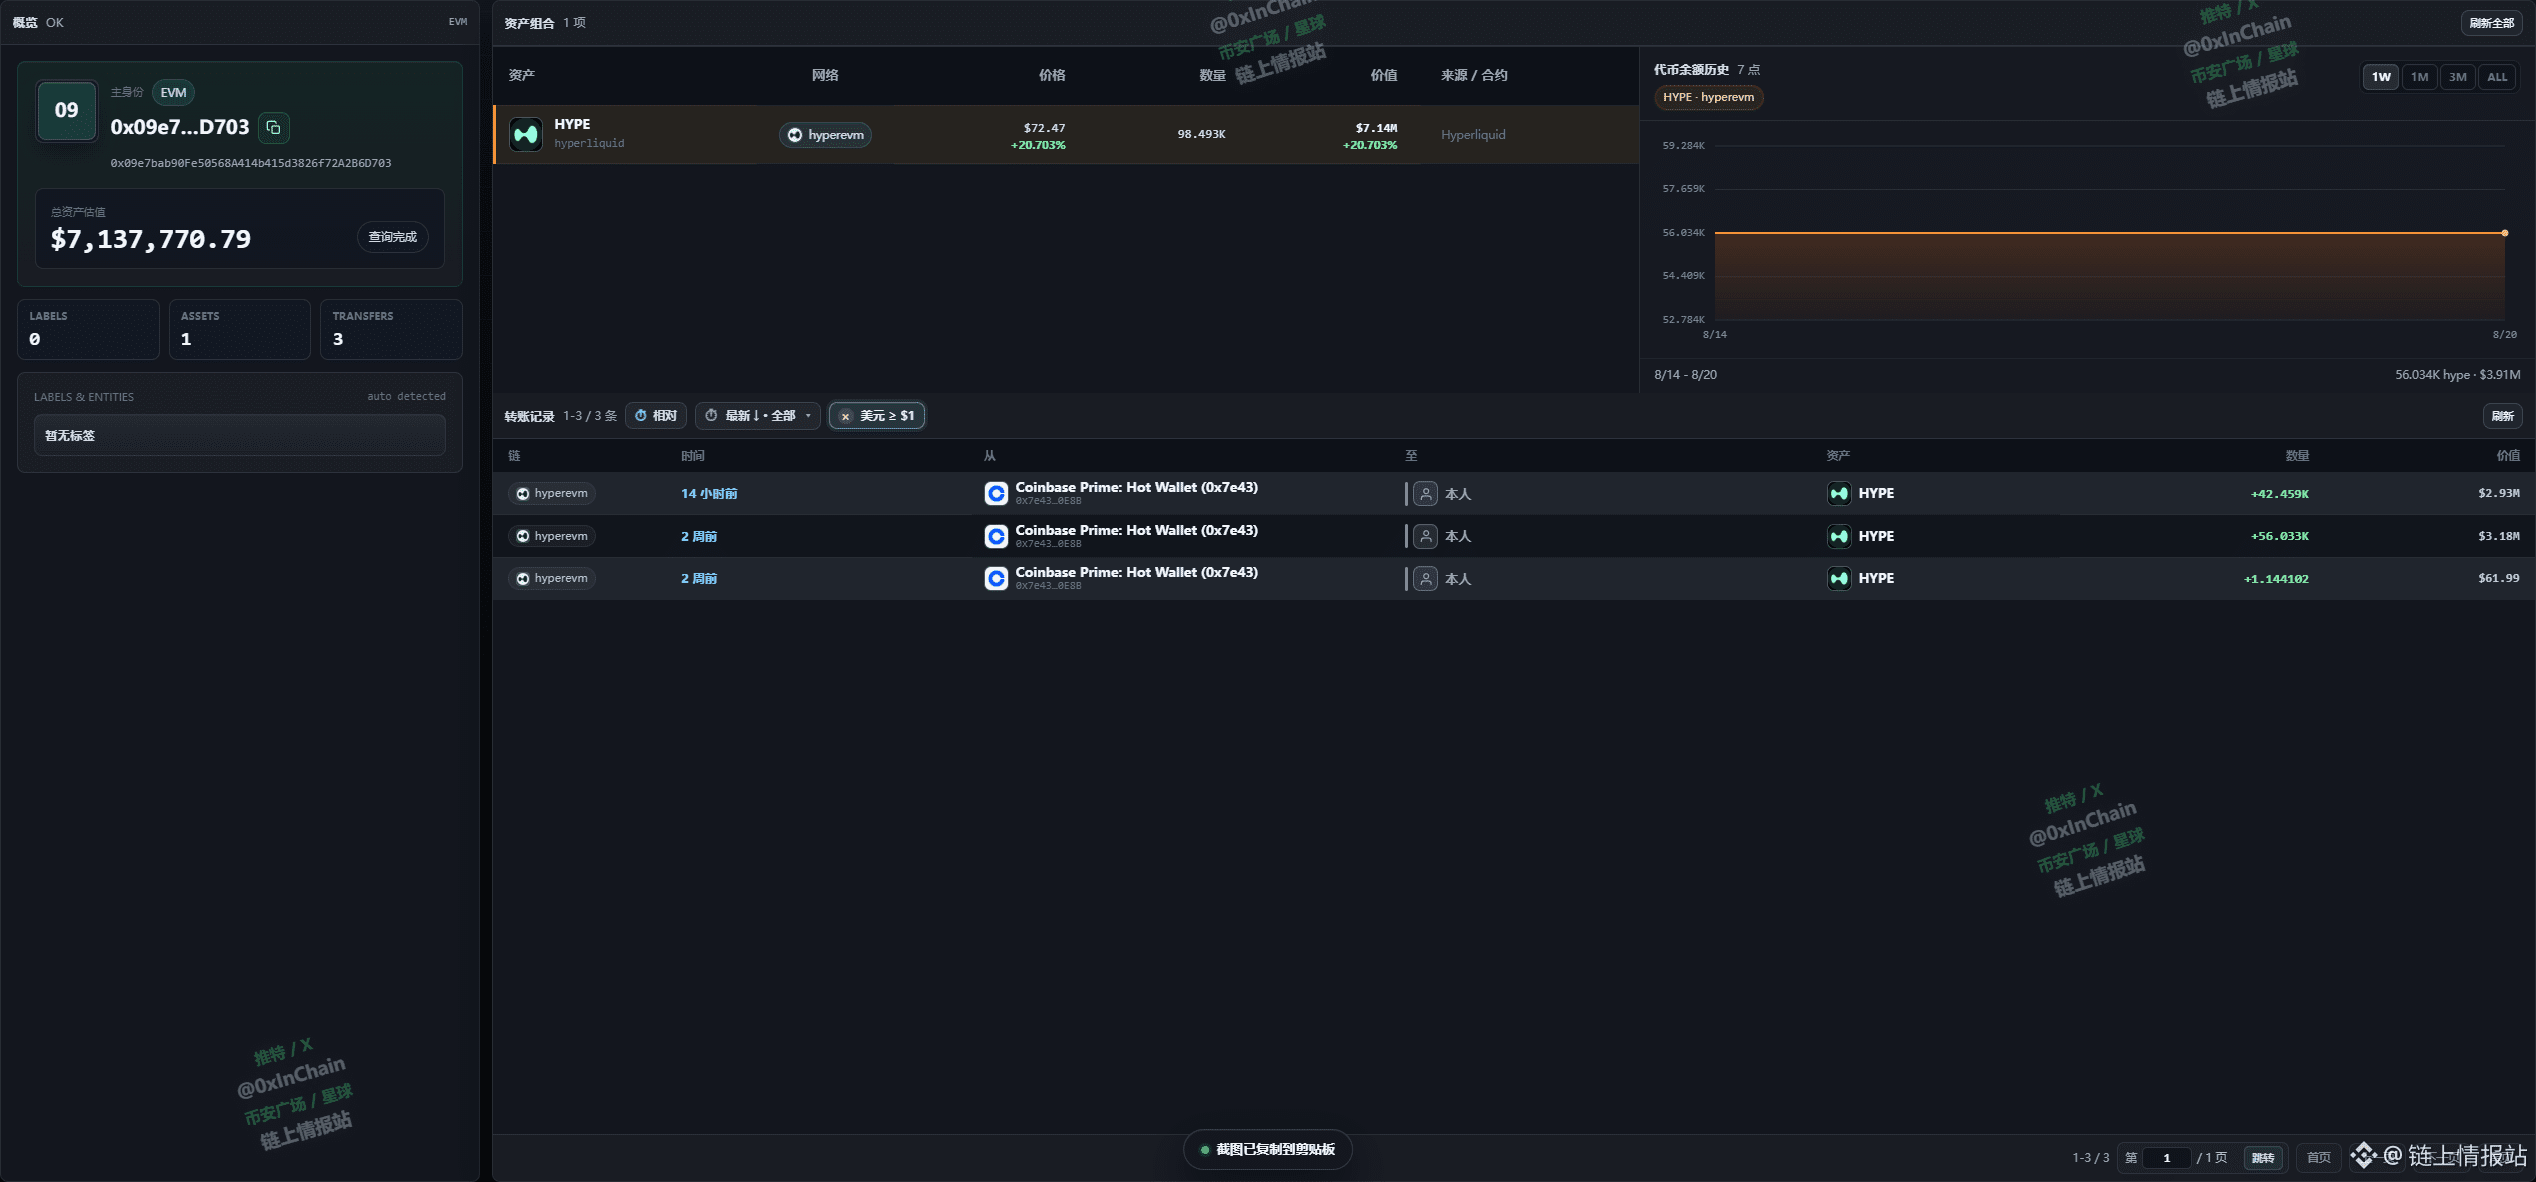2536x1182 pixels.
Task: Select the 1M chart range
Action: 2419,77
